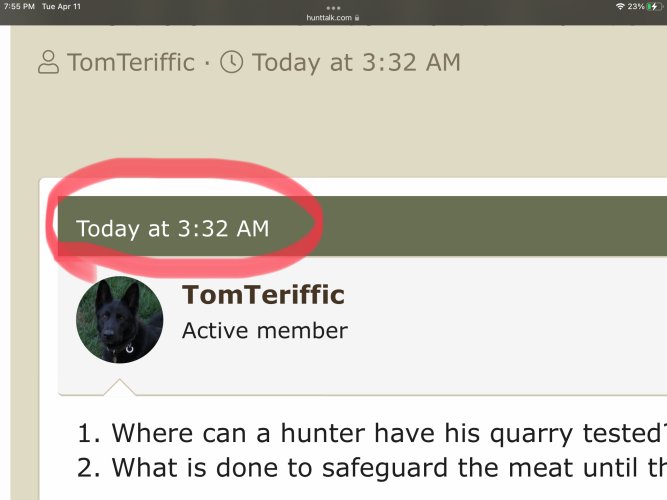Click the speech-bubble notch below avatar
667x500 pixels.
tap(120, 387)
